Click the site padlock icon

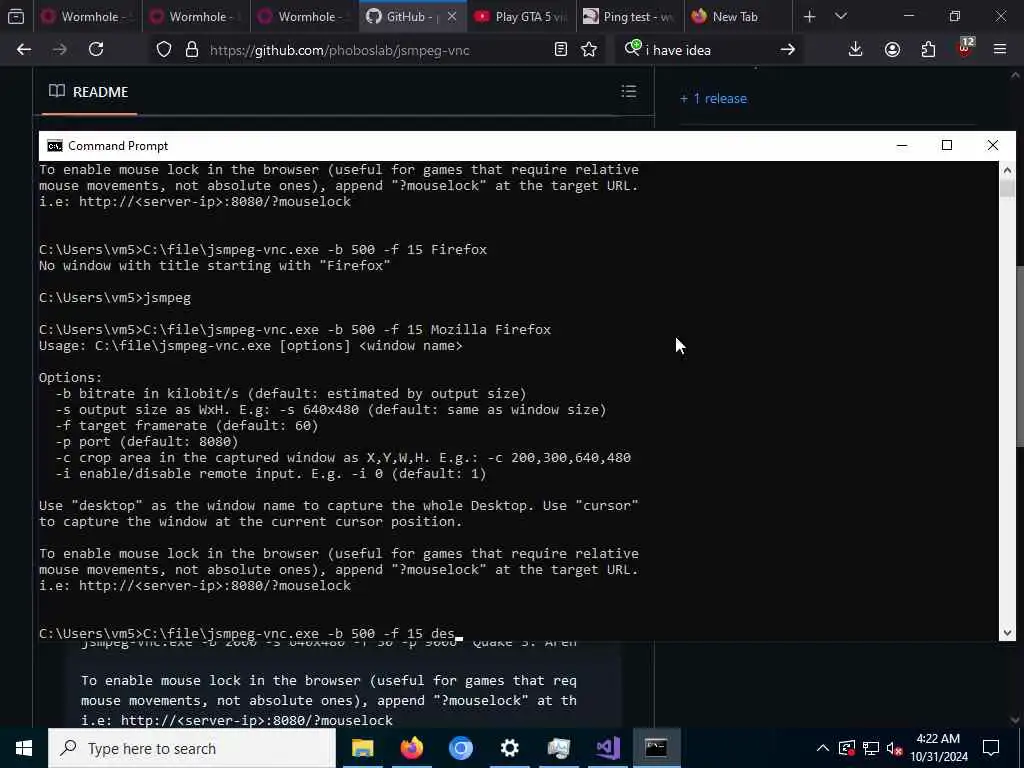pos(191,50)
